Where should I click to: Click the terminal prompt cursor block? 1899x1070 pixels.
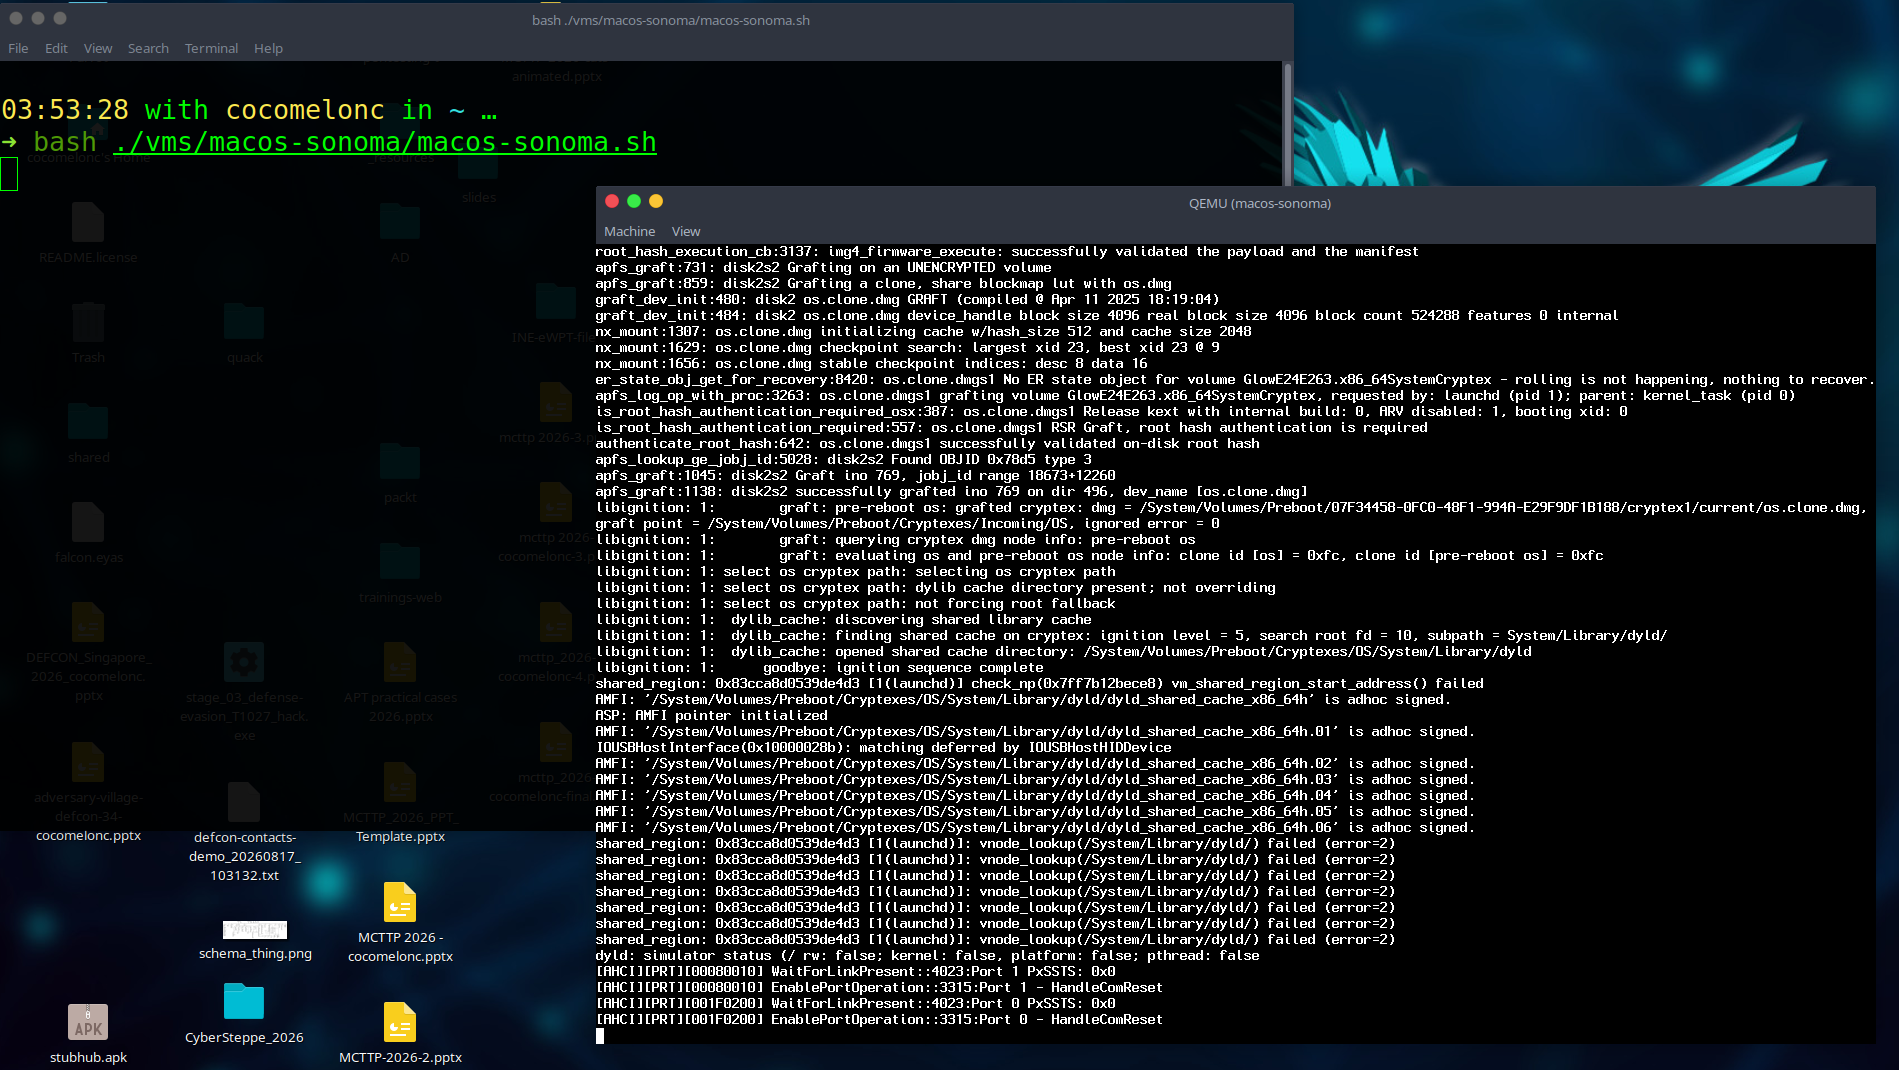(x=9, y=174)
